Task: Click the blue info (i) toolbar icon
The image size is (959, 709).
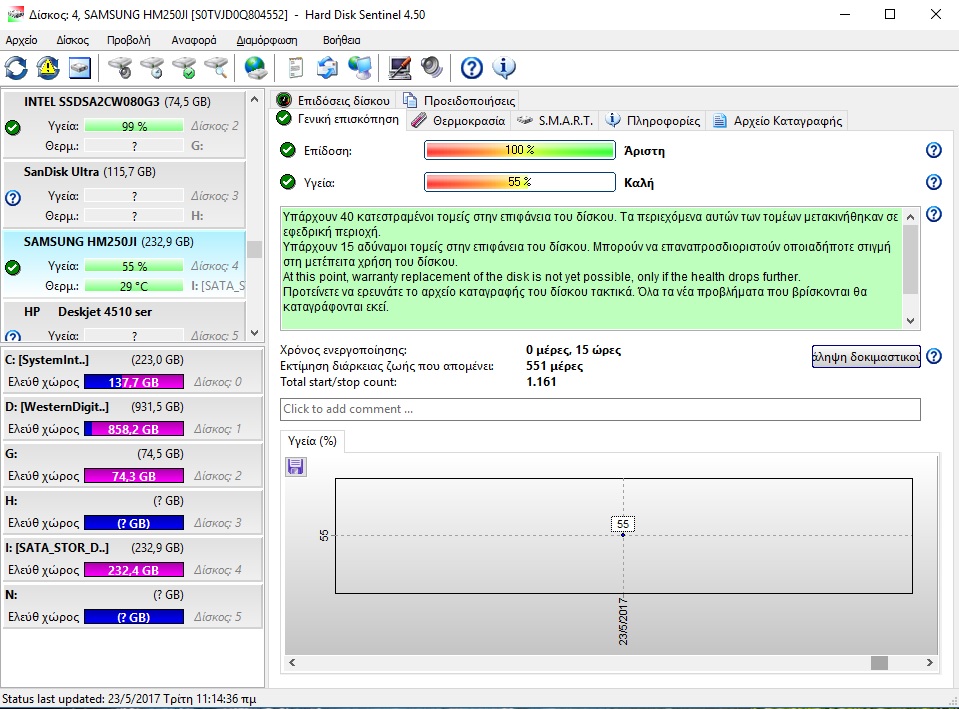Action: click(x=504, y=68)
